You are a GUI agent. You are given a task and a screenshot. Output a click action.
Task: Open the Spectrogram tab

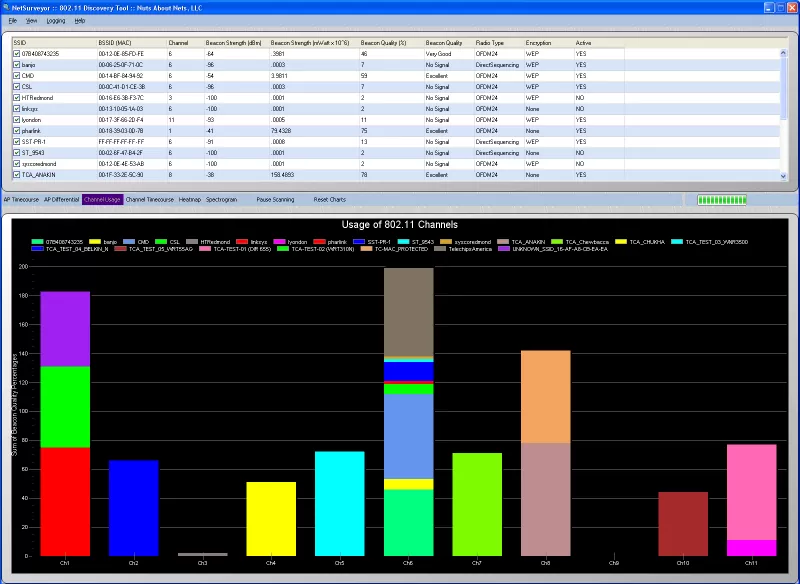tap(221, 199)
